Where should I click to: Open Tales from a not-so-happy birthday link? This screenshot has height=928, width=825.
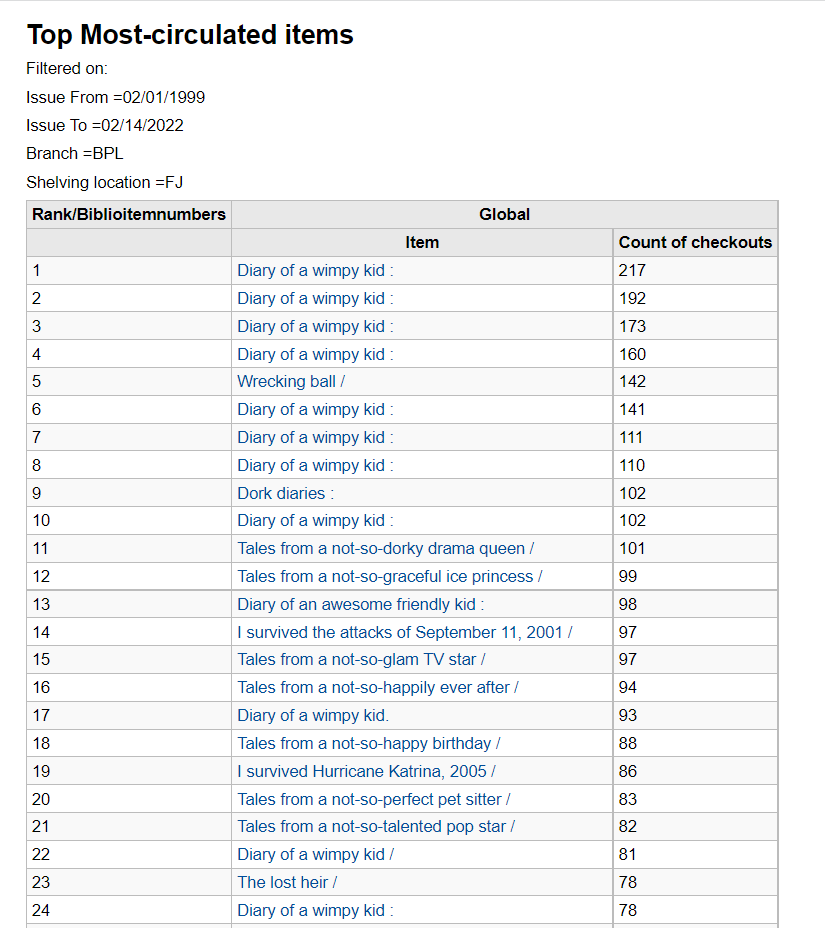(x=368, y=743)
